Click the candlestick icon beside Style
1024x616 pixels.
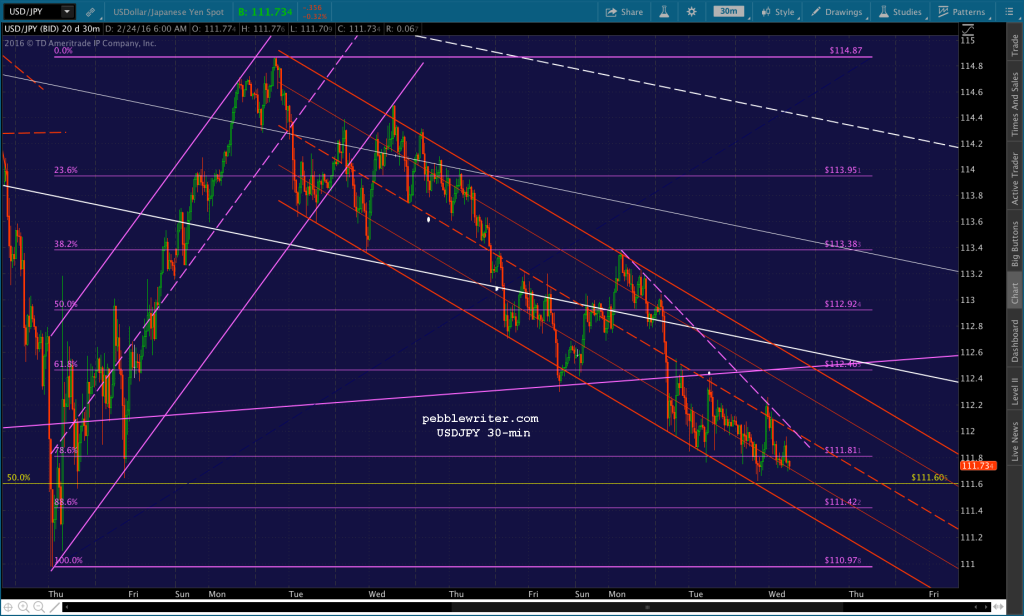[765, 12]
